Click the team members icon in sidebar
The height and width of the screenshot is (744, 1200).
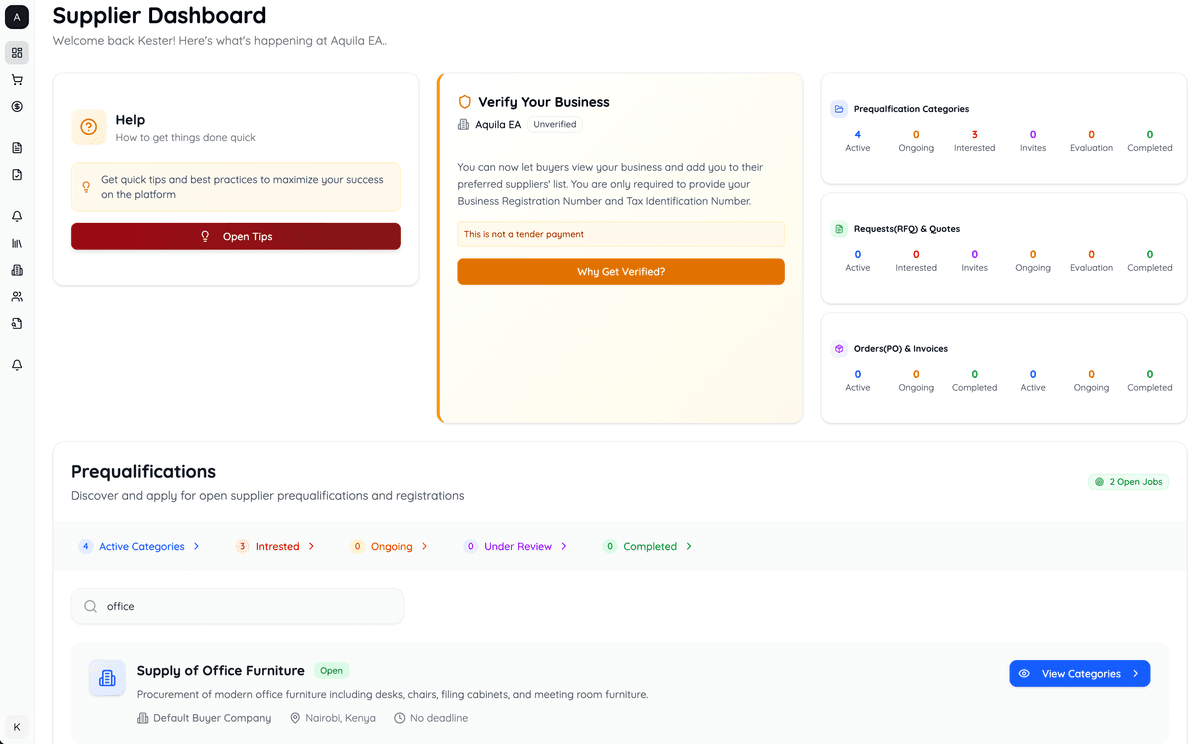(16, 296)
